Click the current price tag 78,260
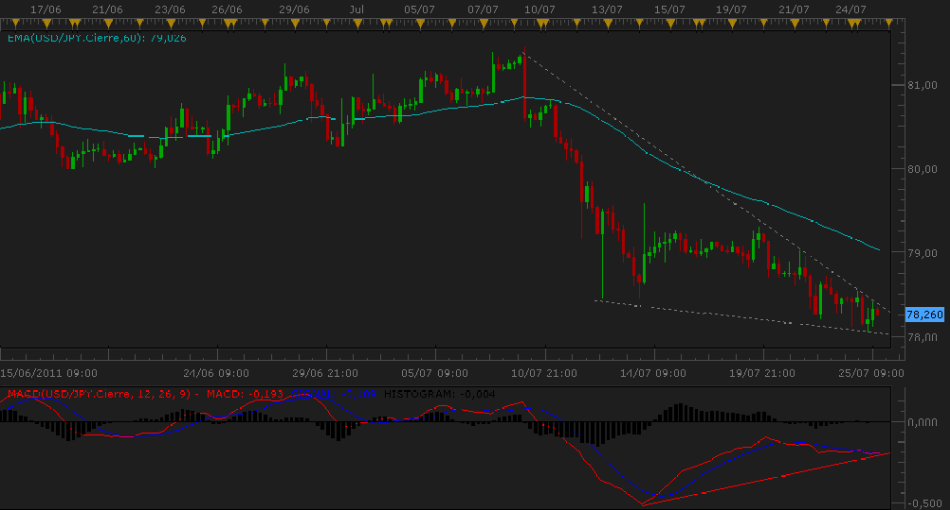 [x=925, y=313]
